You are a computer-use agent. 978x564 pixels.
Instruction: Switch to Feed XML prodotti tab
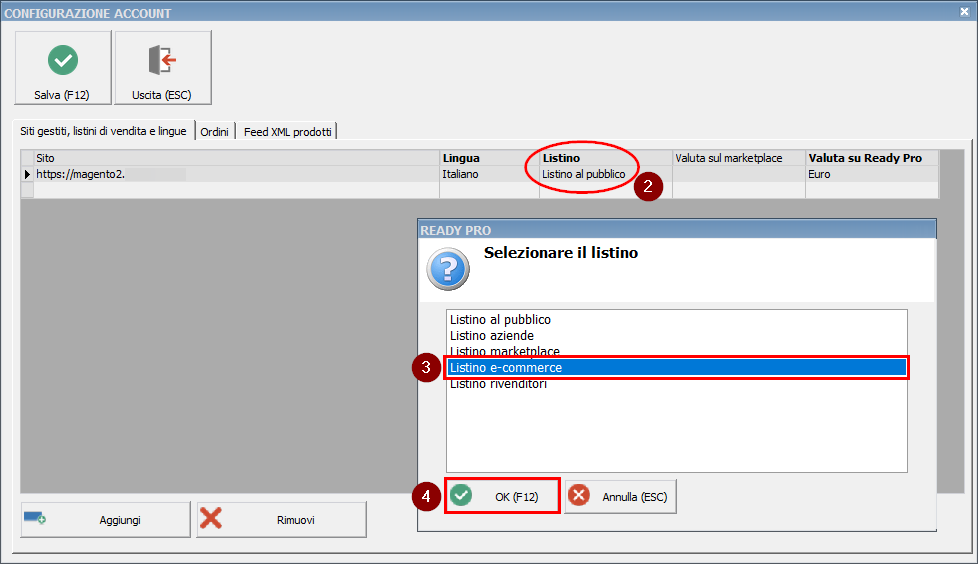tap(289, 132)
